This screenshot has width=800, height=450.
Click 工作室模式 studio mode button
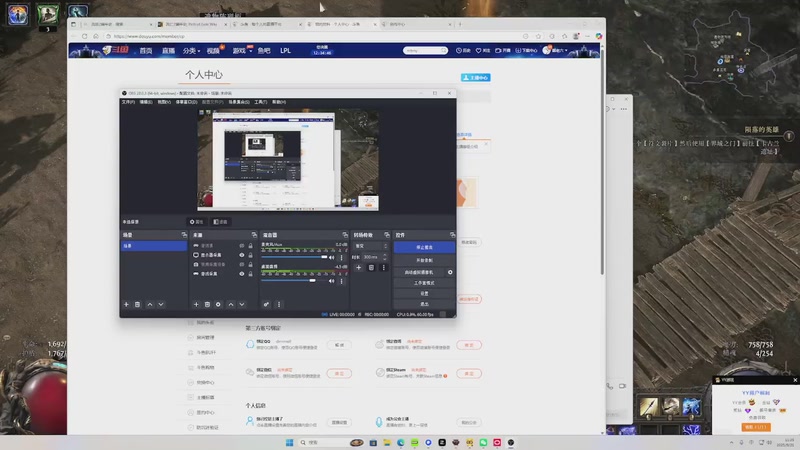click(x=424, y=283)
